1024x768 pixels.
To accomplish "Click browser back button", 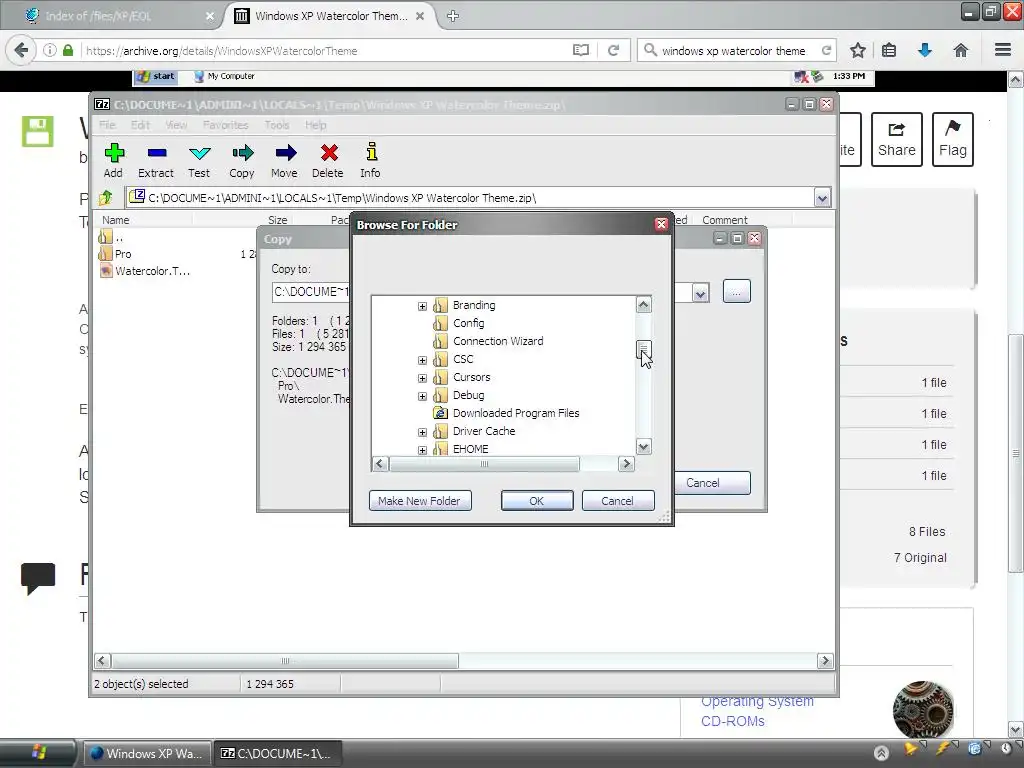I will pyautogui.click(x=21, y=50).
